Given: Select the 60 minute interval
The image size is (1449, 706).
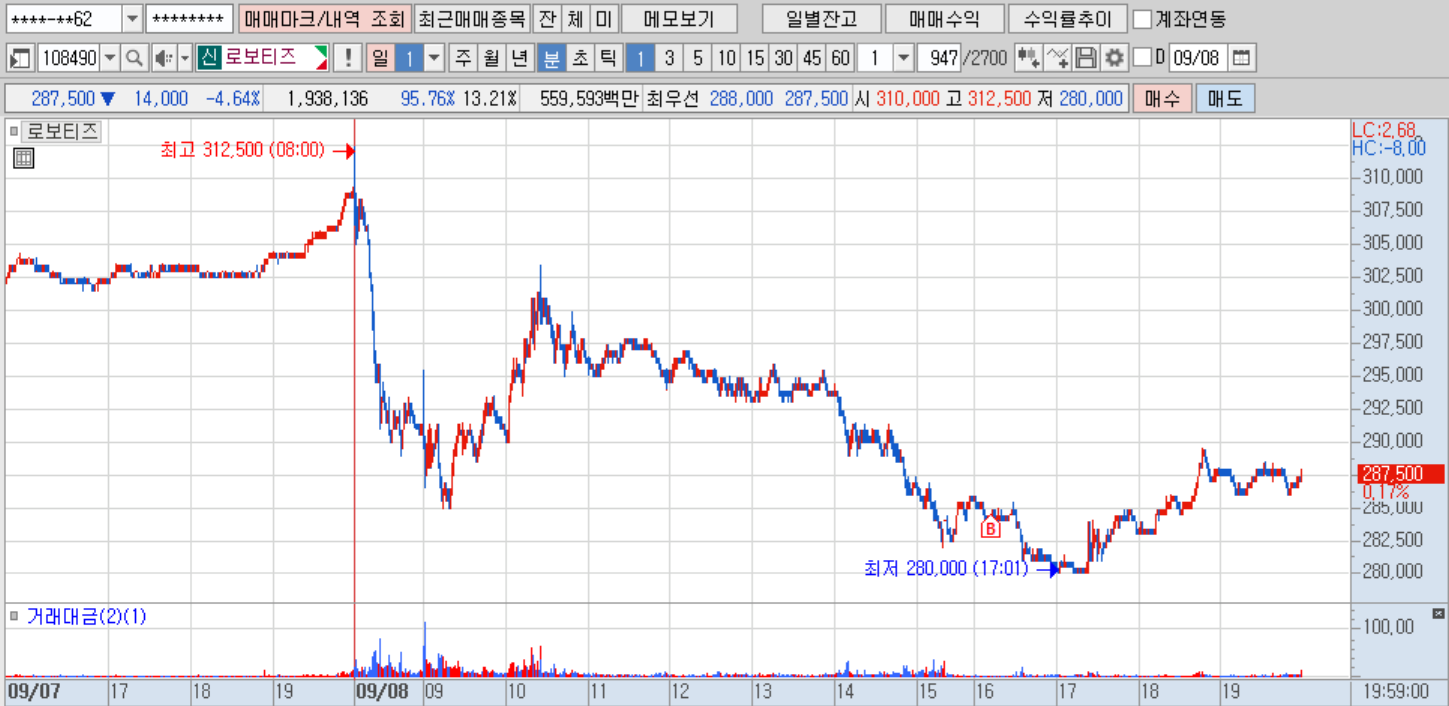Looking at the screenshot, I should pos(840,58).
